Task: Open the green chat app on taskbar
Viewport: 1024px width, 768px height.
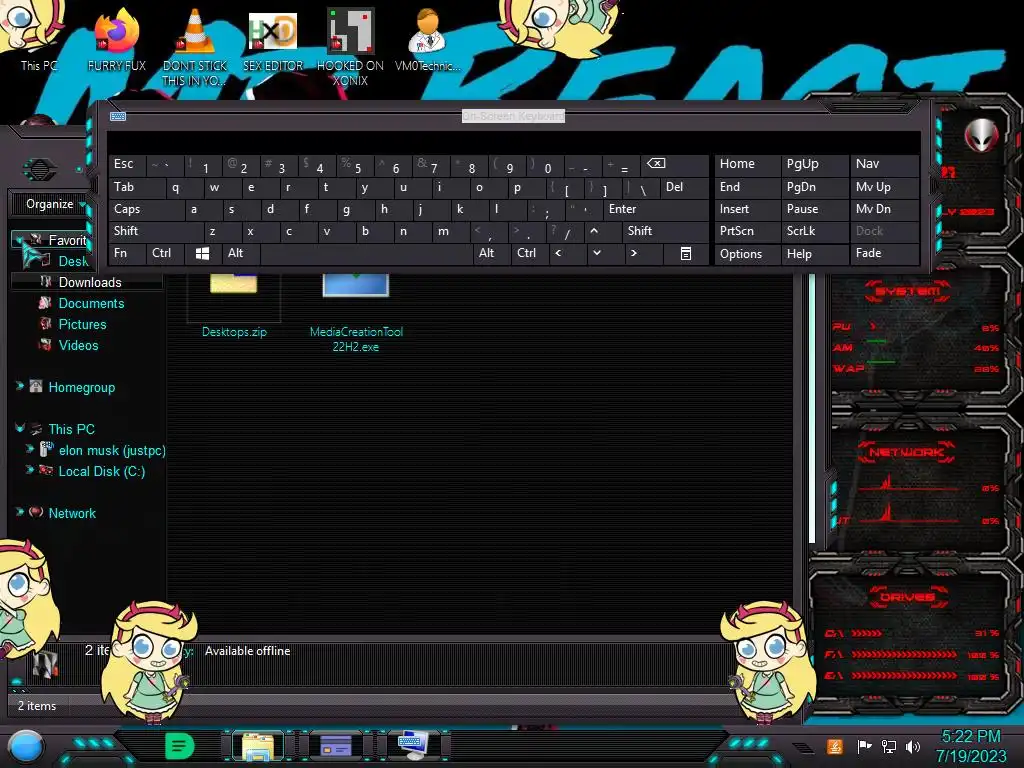Action: pyautogui.click(x=180, y=746)
